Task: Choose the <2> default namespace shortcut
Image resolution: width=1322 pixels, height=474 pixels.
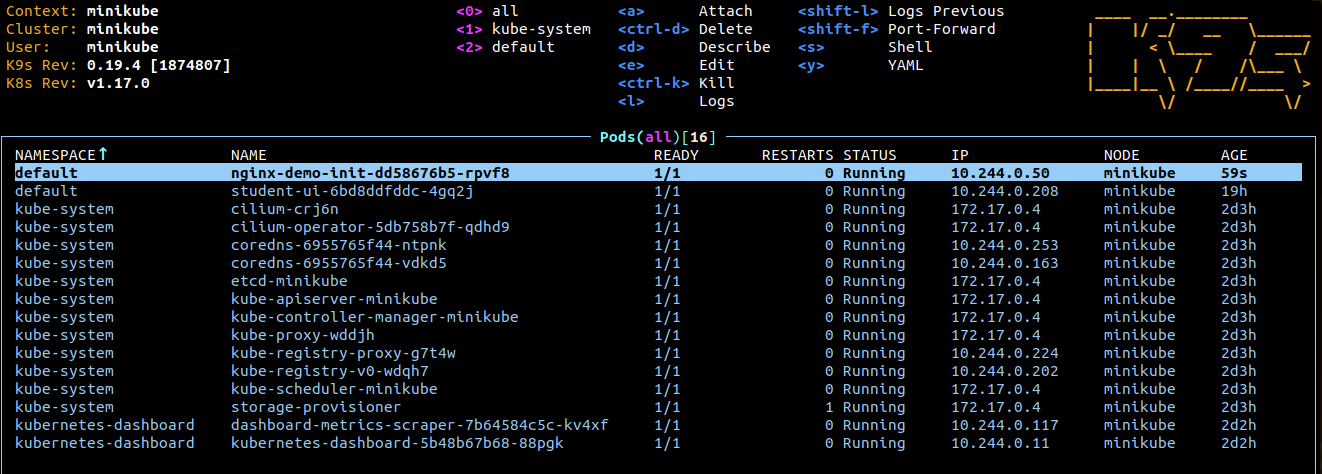Action: [x=505, y=47]
